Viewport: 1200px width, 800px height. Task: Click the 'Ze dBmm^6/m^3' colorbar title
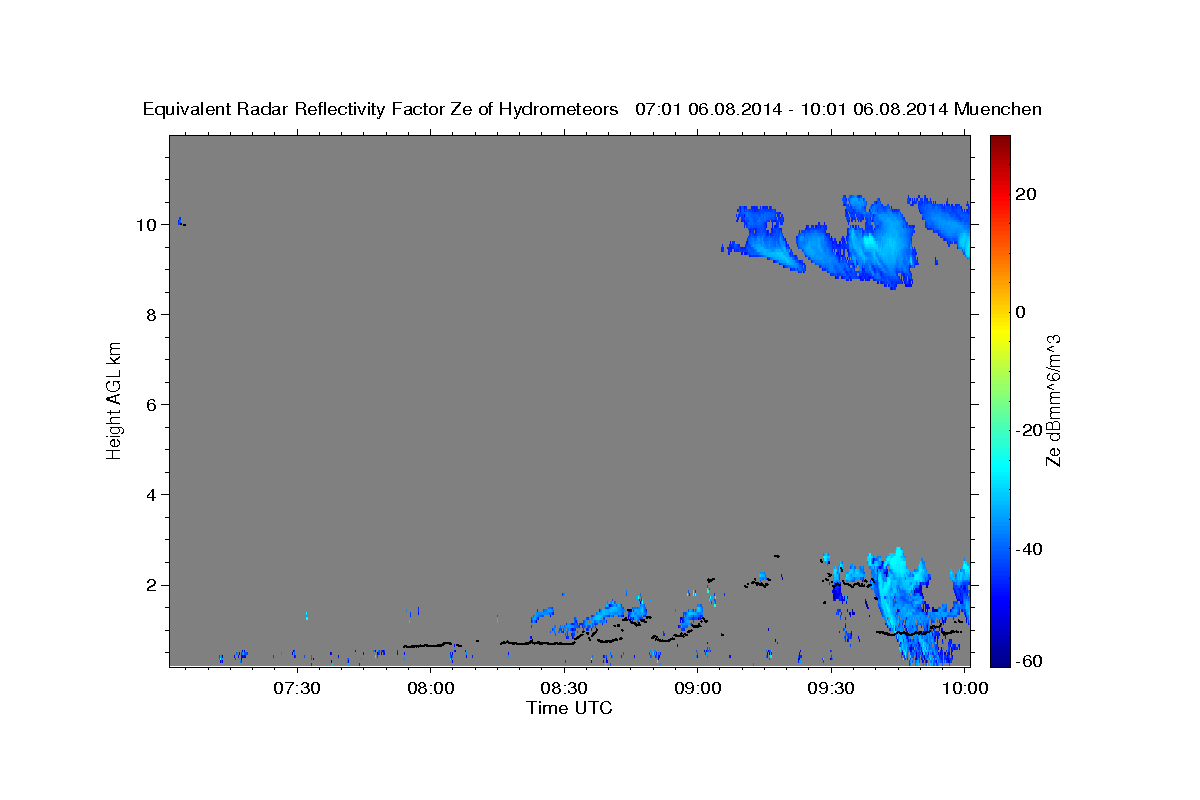tap(1053, 400)
